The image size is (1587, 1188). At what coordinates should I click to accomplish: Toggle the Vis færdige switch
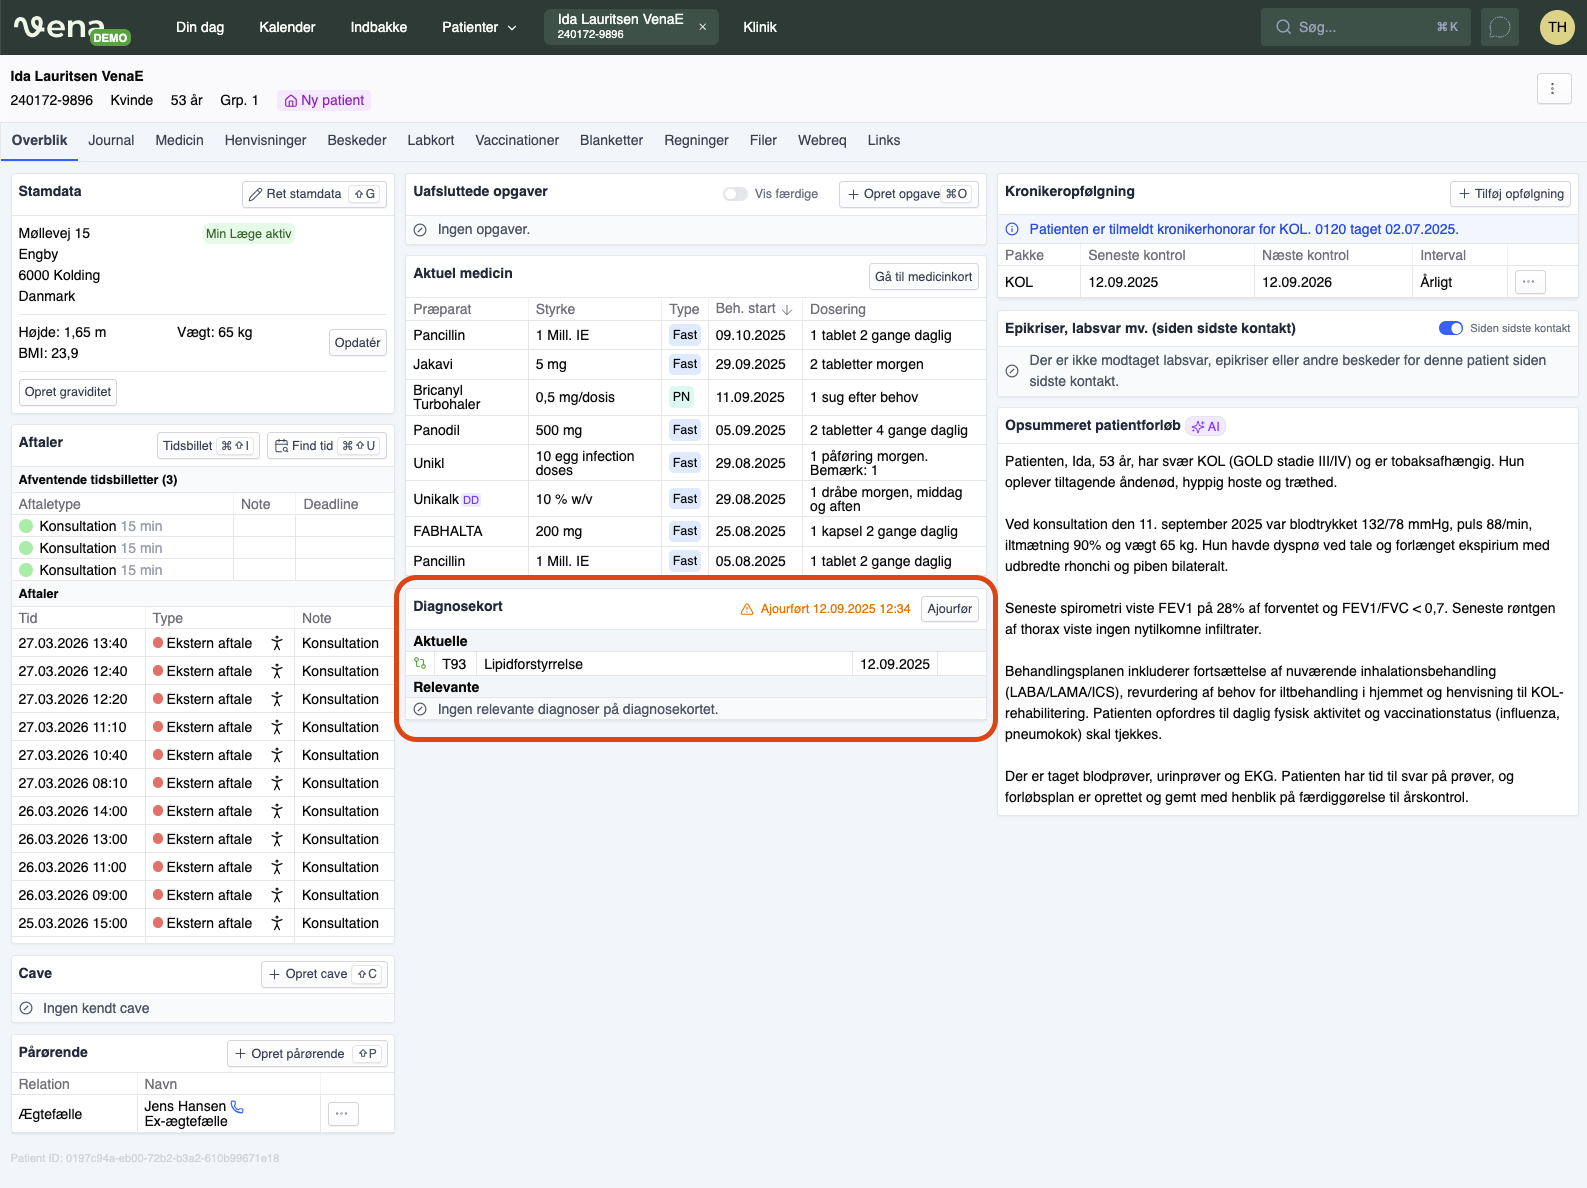tap(735, 194)
